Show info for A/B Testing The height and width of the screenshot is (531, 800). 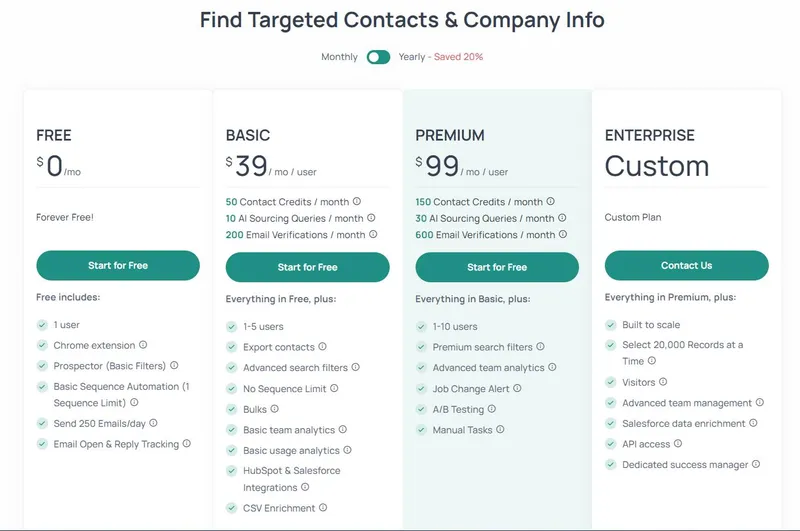pyautogui.click(x=491, y=409)
